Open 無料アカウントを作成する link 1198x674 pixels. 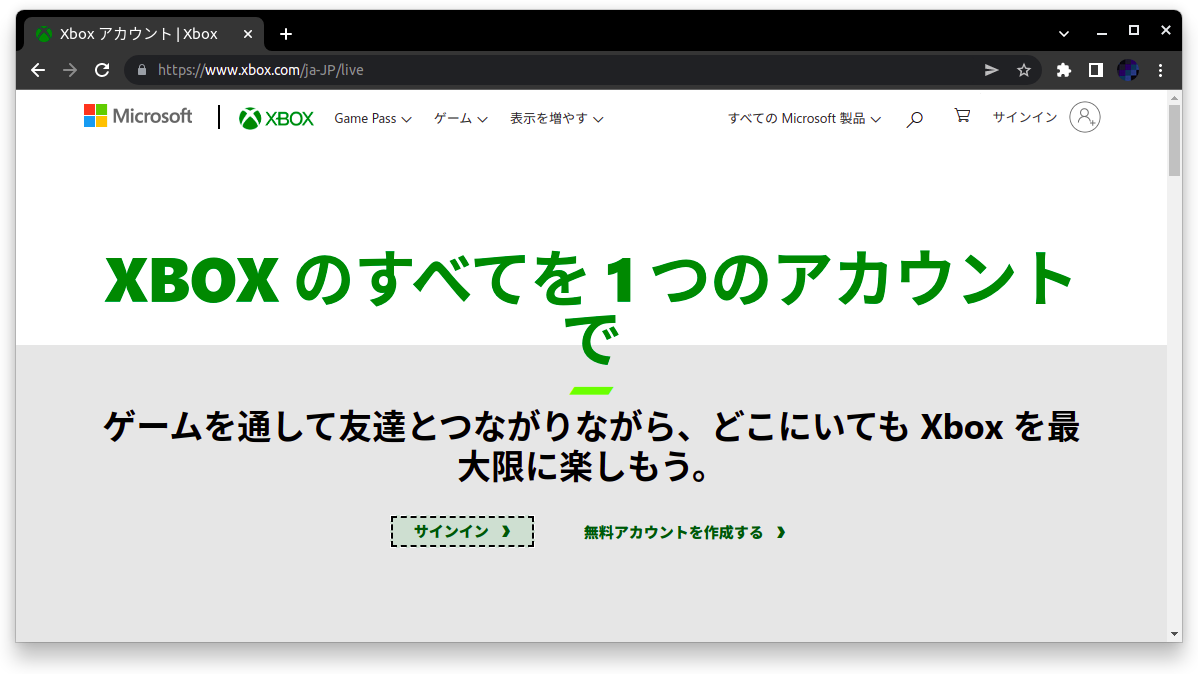(683, 532)
